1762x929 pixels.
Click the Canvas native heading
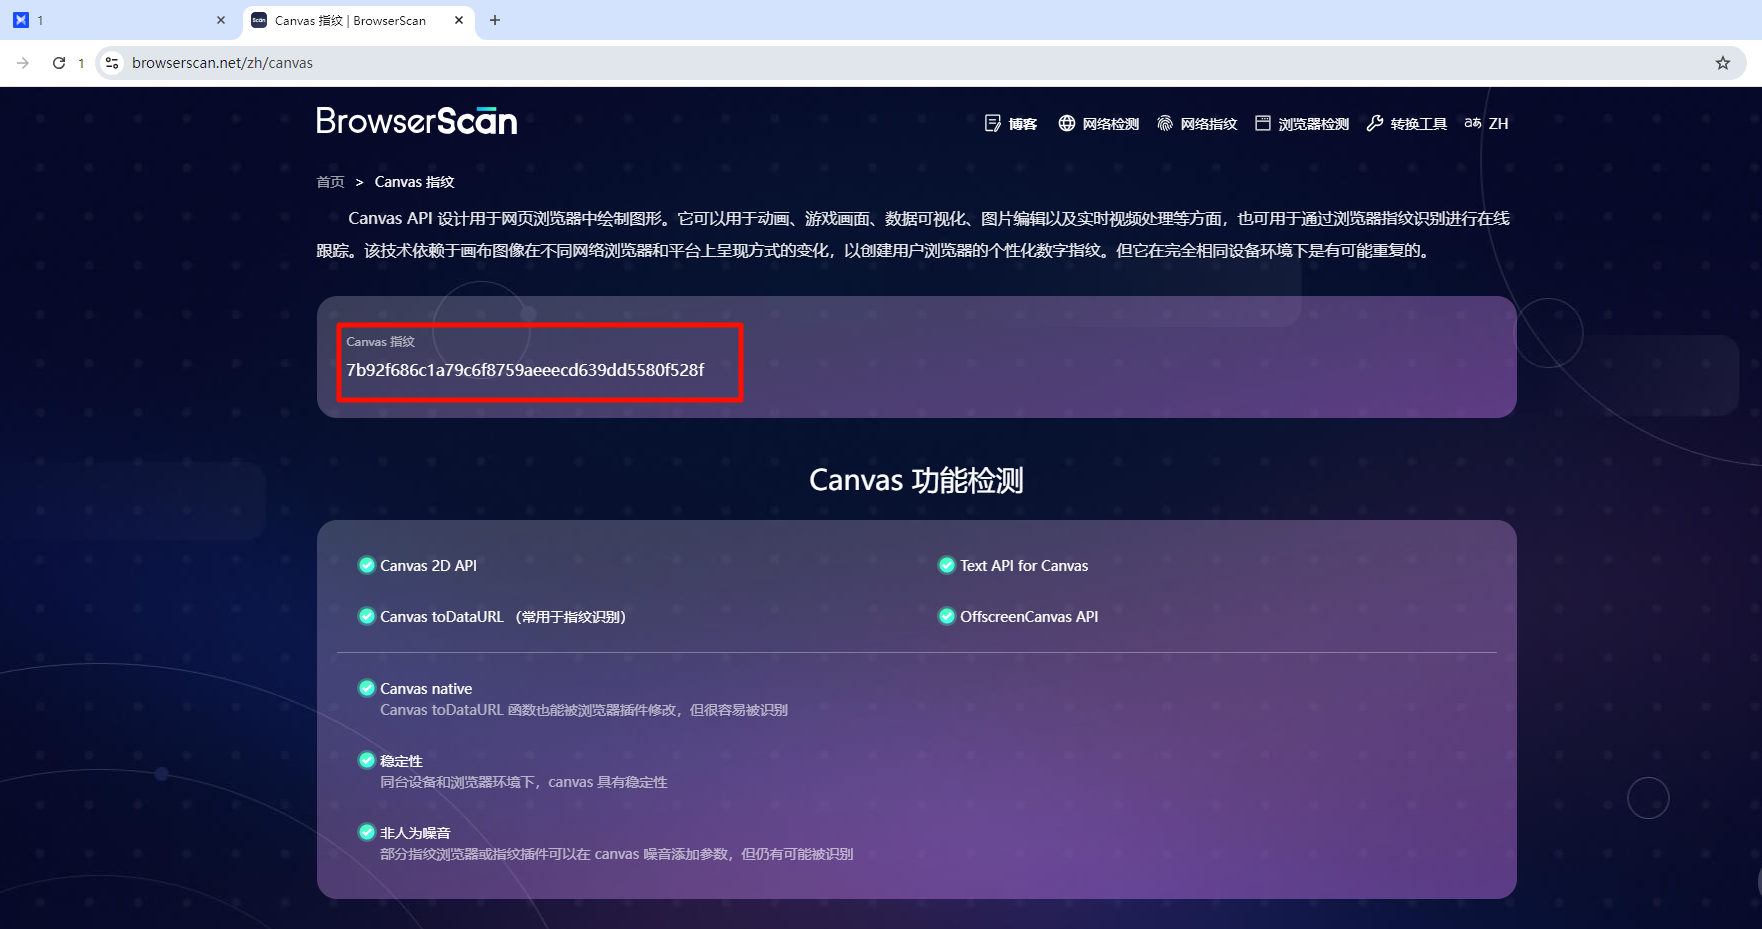coord(426,689)
